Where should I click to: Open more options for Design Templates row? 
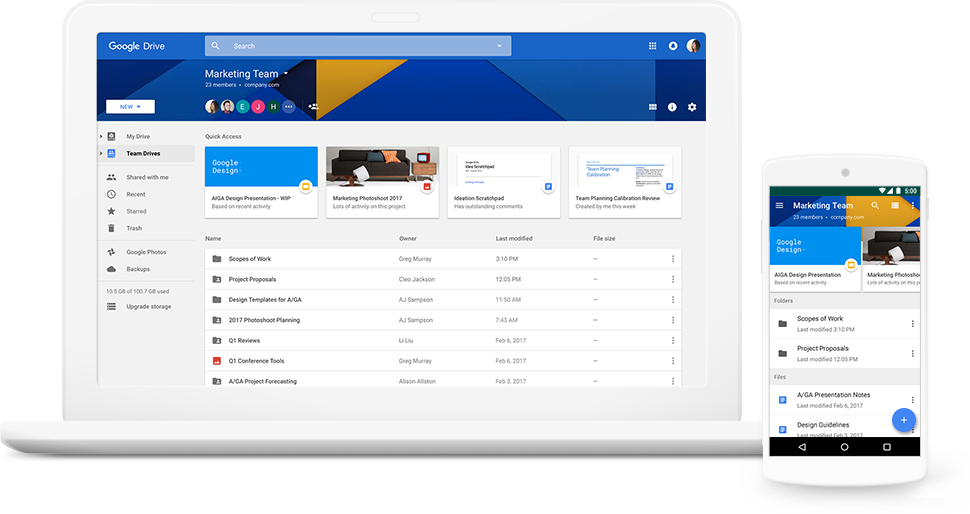(x=672, y=299)
